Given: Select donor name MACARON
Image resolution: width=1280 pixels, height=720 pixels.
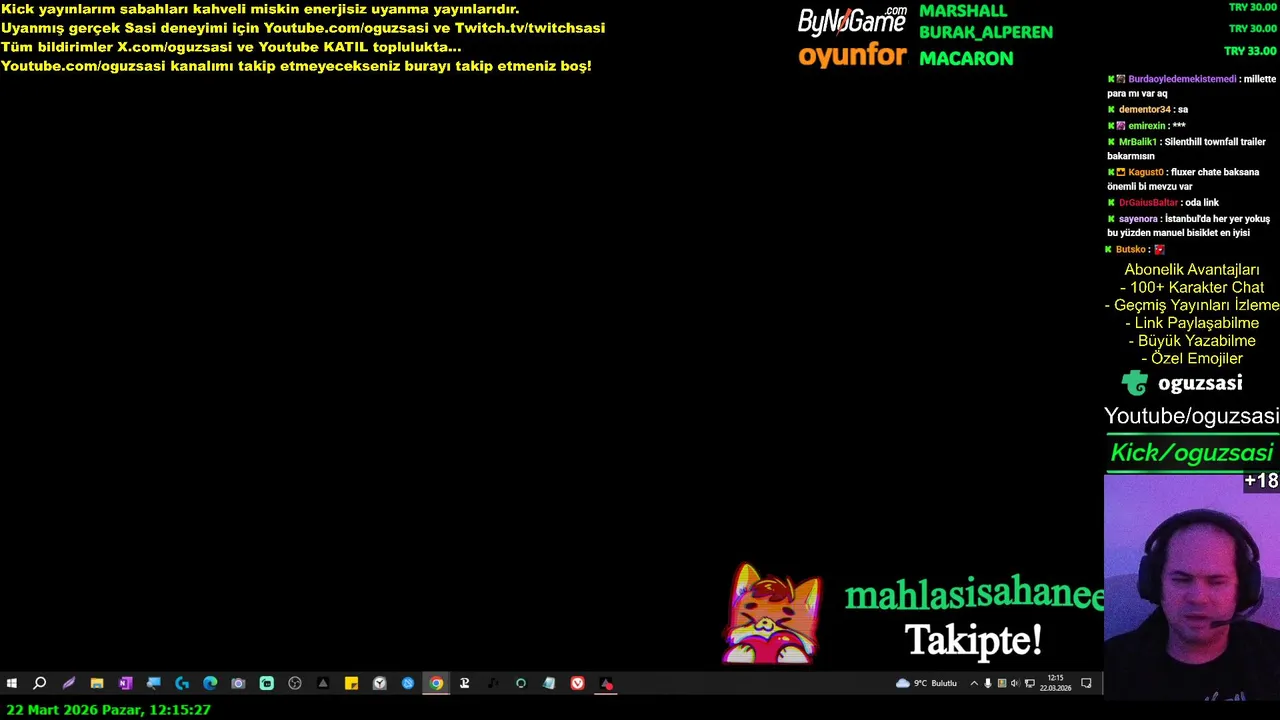Looking at the screenshot, I should click(966, 58).
